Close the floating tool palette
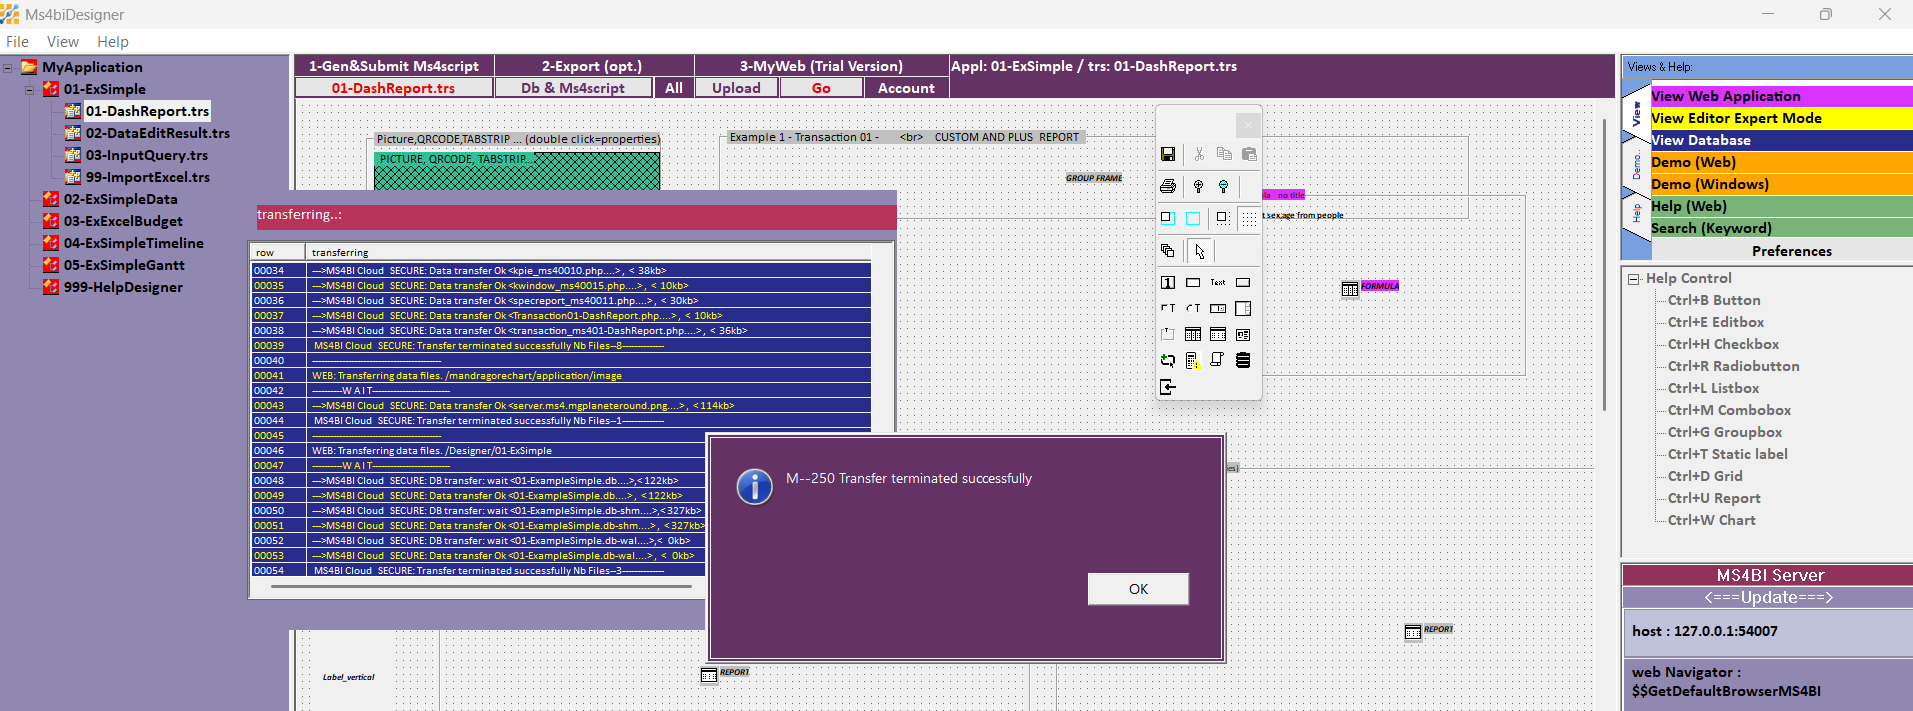 tap(1247, 125)
